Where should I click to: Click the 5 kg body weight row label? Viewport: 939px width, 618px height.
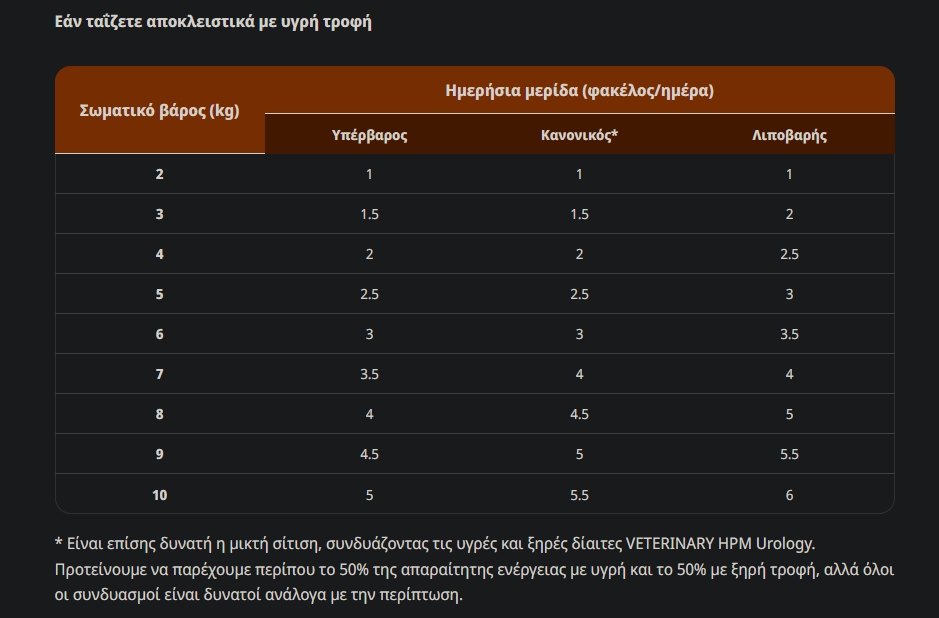[160, 294]
